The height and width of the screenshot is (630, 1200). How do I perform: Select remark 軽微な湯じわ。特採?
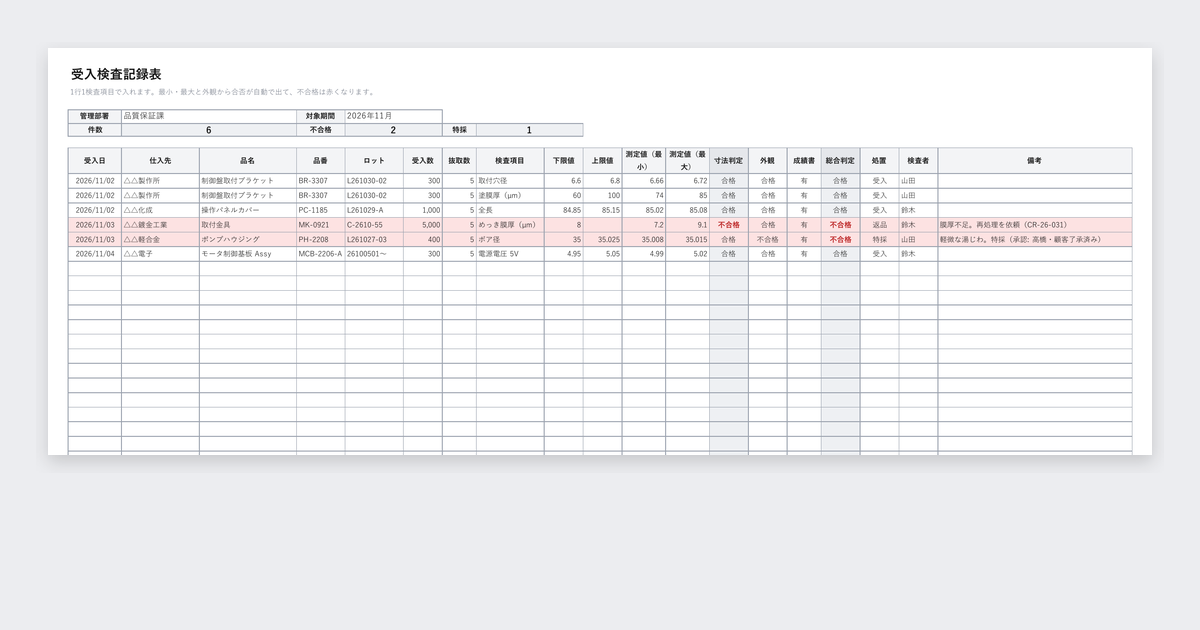[1035, 240]
